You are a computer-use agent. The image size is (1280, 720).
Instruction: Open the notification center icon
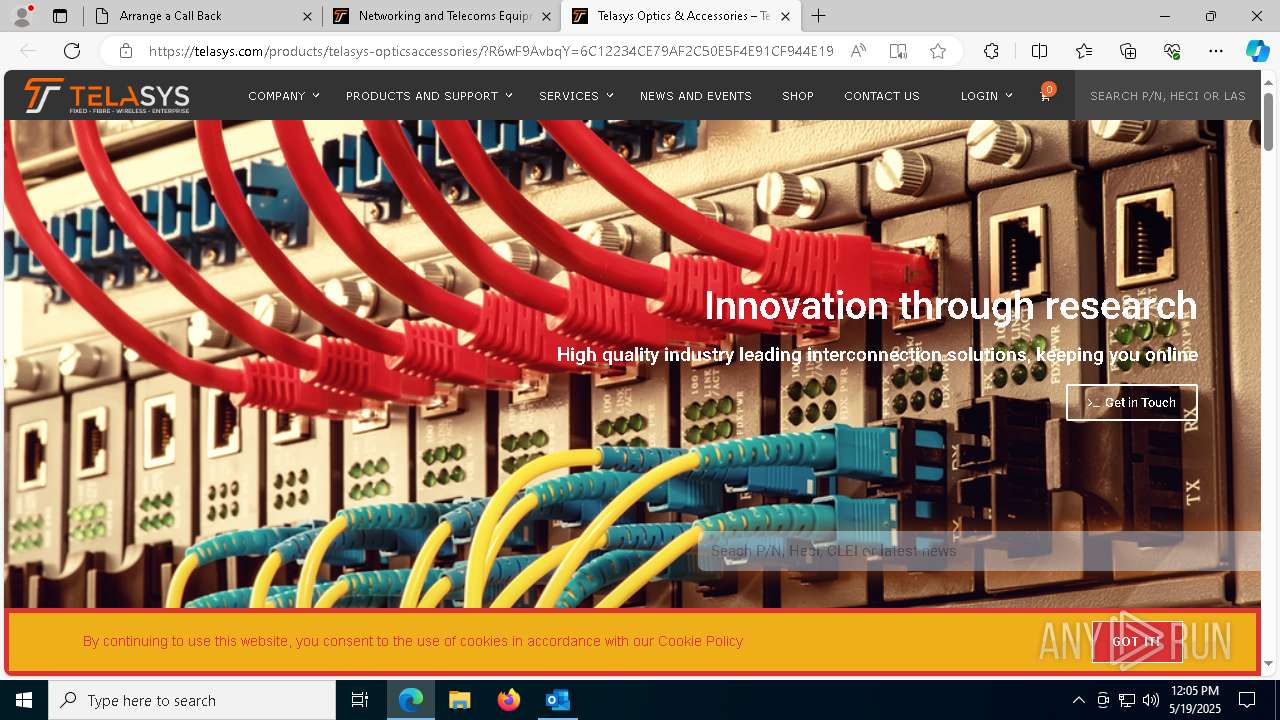(x=1247, y=700)
